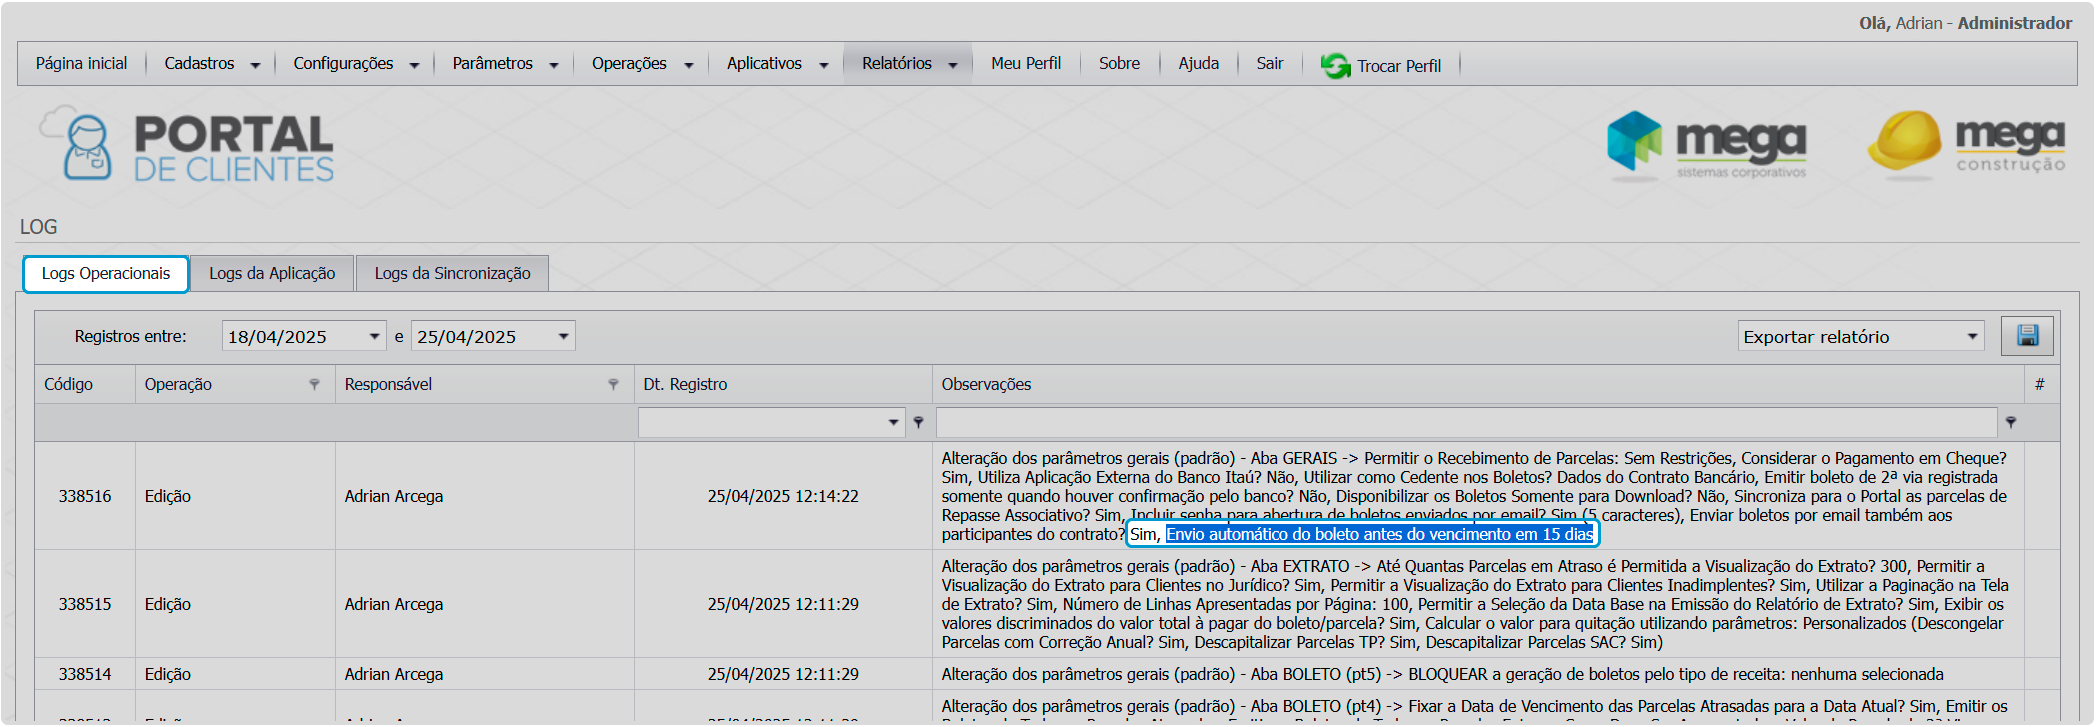Click the Aba BOLETO (pt5) observation text
This screenshot has height=727, width=2096.
[1442, 674]
